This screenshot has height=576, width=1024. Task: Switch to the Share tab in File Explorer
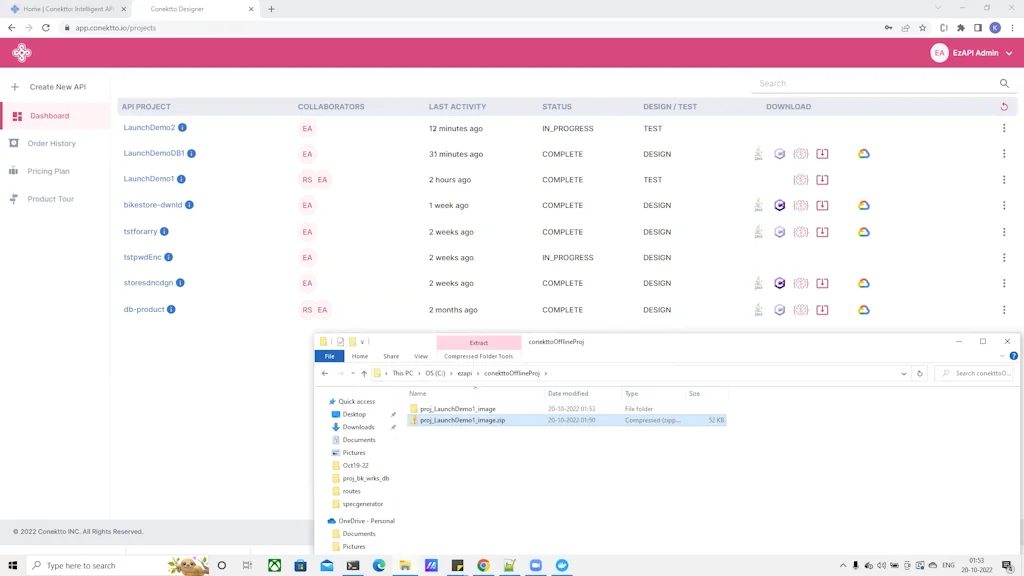[x=390, y=356]
